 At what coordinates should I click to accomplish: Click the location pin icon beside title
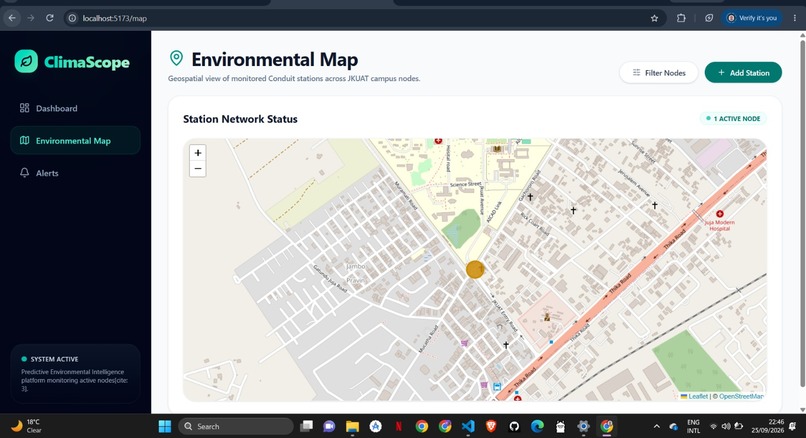click(176, 58)
